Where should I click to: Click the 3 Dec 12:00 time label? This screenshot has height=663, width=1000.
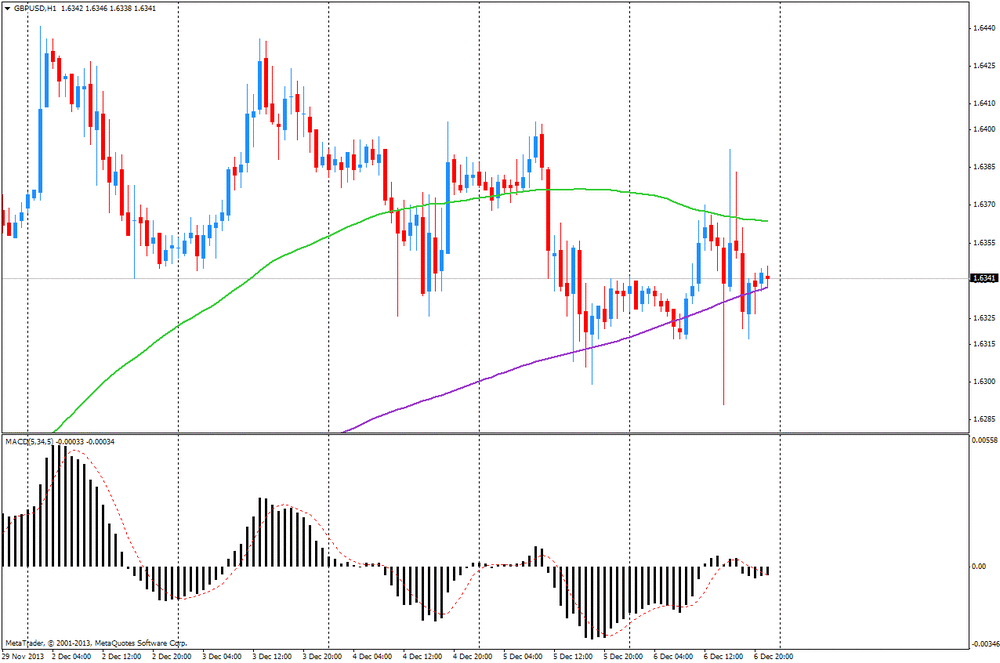(271, 656)
